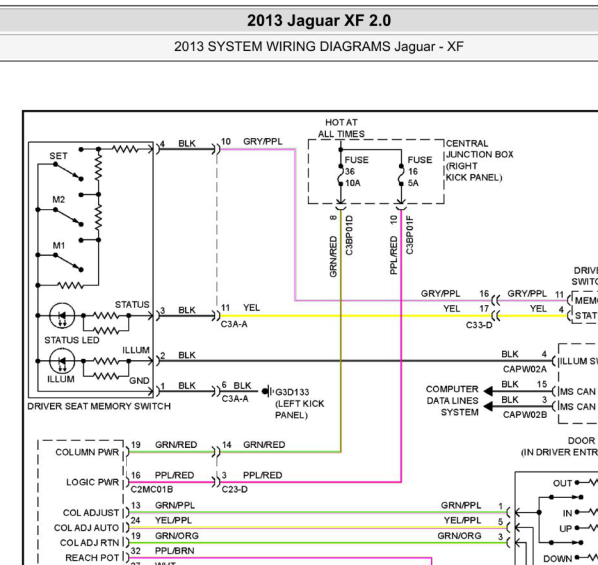Click the GRN/PPL label at pin 13
The width and height of the screenshot is (598, 565).
(175, 505)
